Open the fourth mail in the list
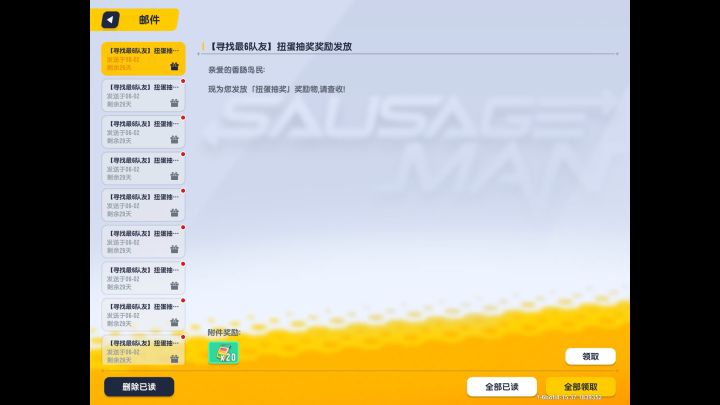720x405 pixels. click(x=143, y=169)
